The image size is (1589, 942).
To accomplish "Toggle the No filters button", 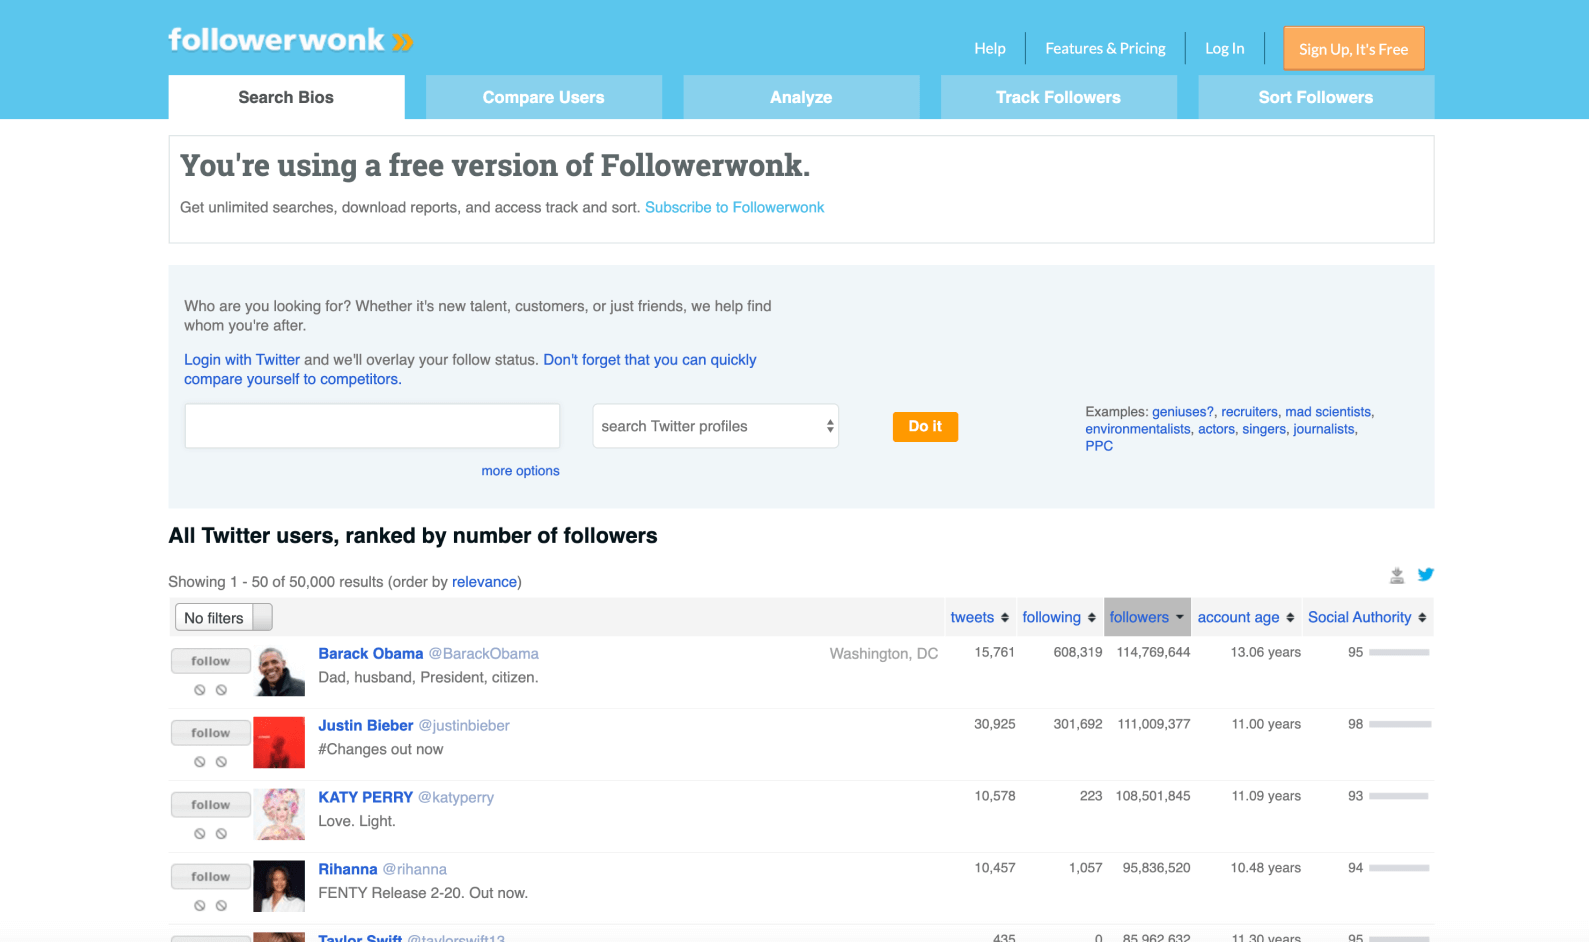I will [x=223, y=618].
